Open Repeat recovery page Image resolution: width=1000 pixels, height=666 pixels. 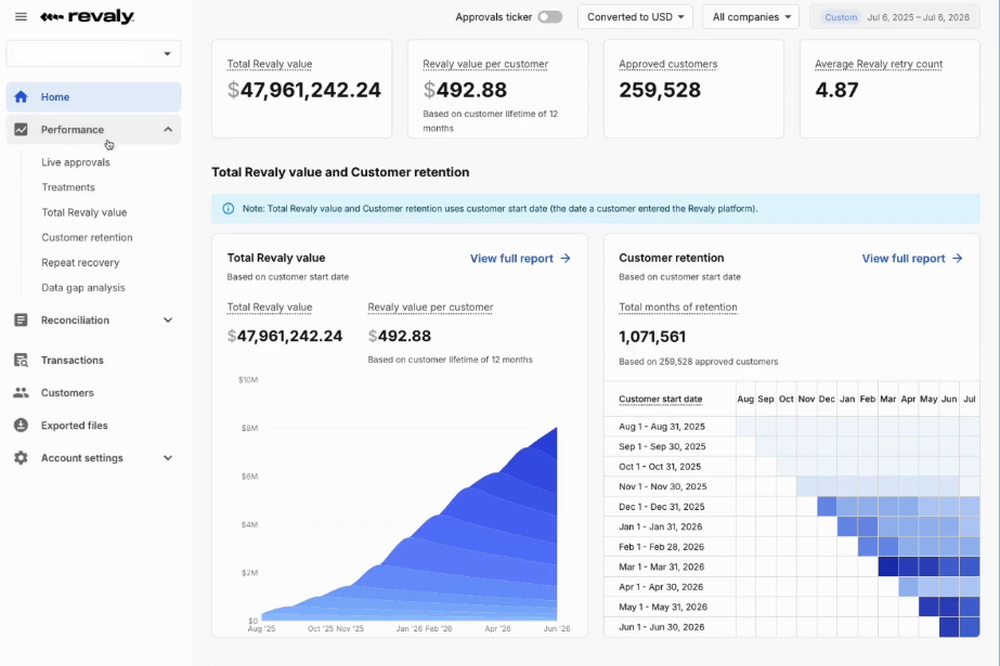coord(80,263)
